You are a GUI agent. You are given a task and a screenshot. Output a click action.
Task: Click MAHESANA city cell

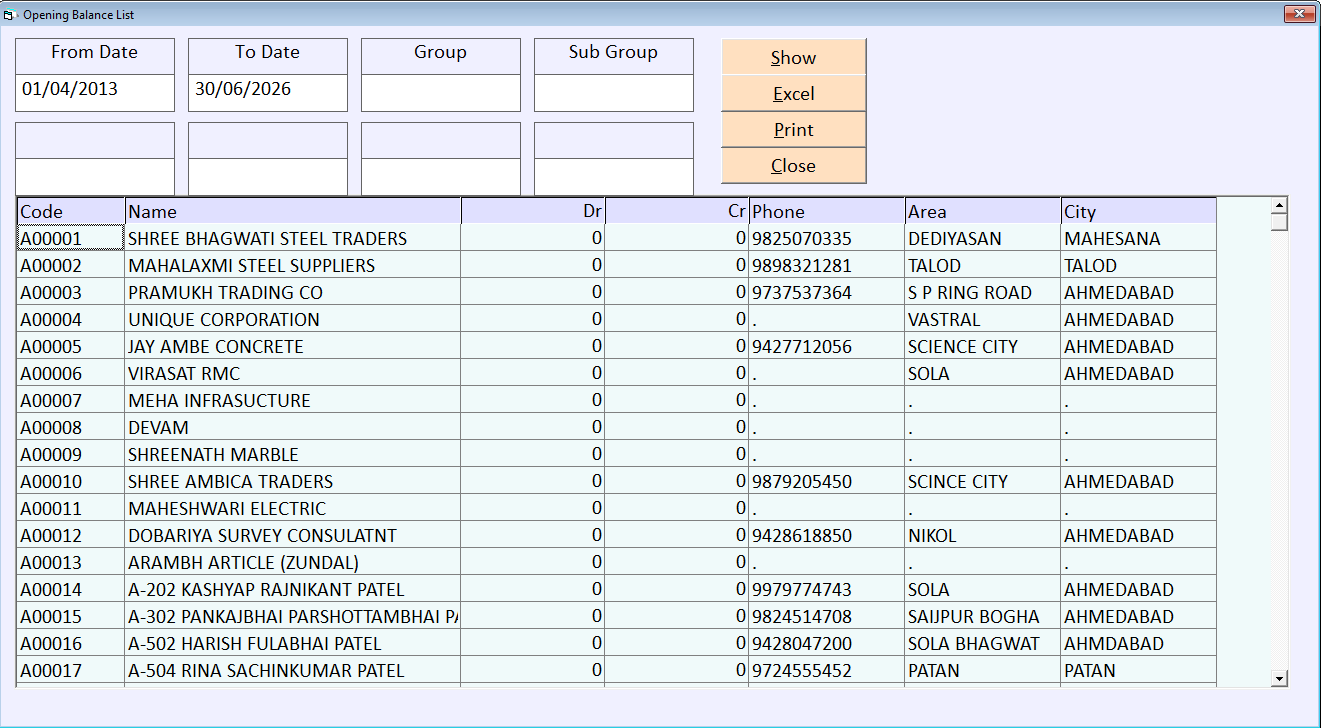click(1139, 238)
